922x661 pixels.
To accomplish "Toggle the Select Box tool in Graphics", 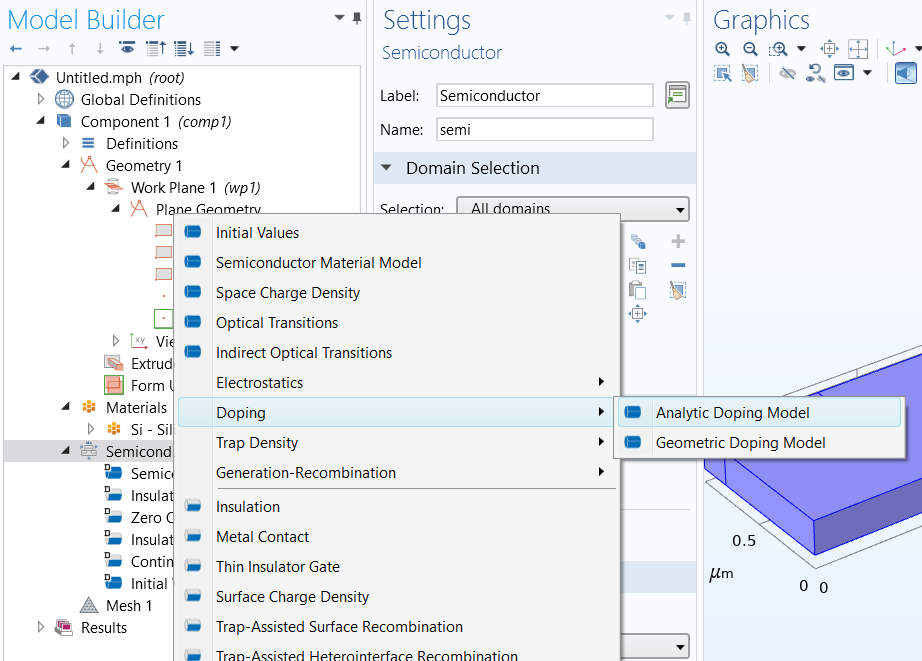I will click(x=723, y=73).
